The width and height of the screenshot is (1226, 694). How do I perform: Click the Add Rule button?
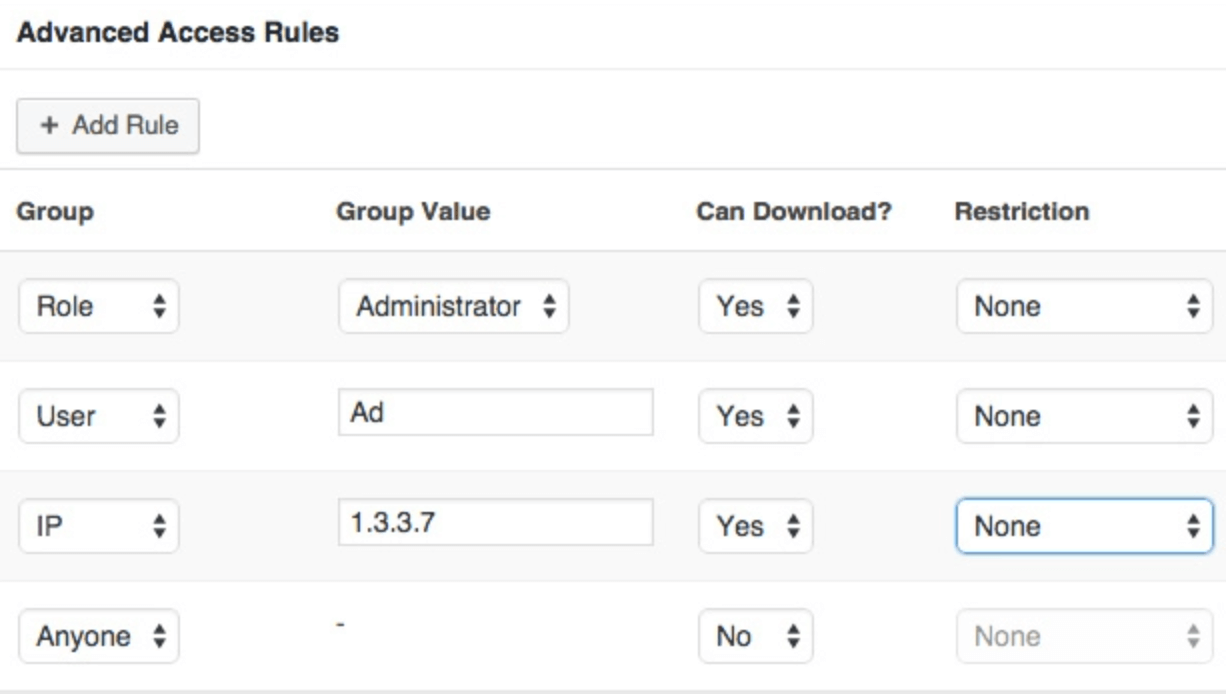108,126
